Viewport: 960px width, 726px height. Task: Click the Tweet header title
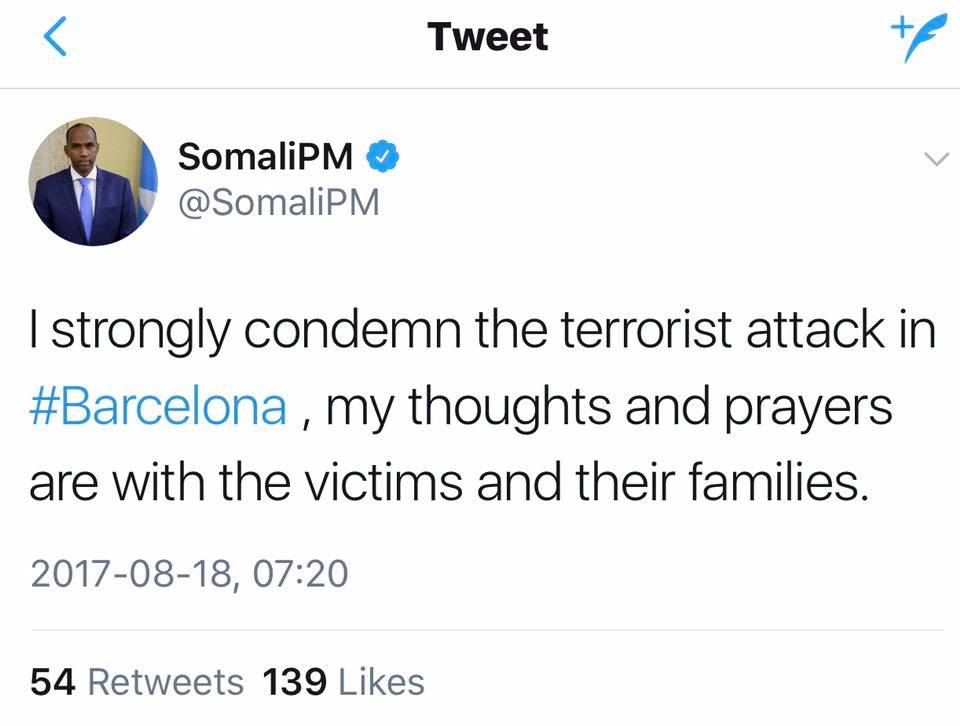point(487,38)
